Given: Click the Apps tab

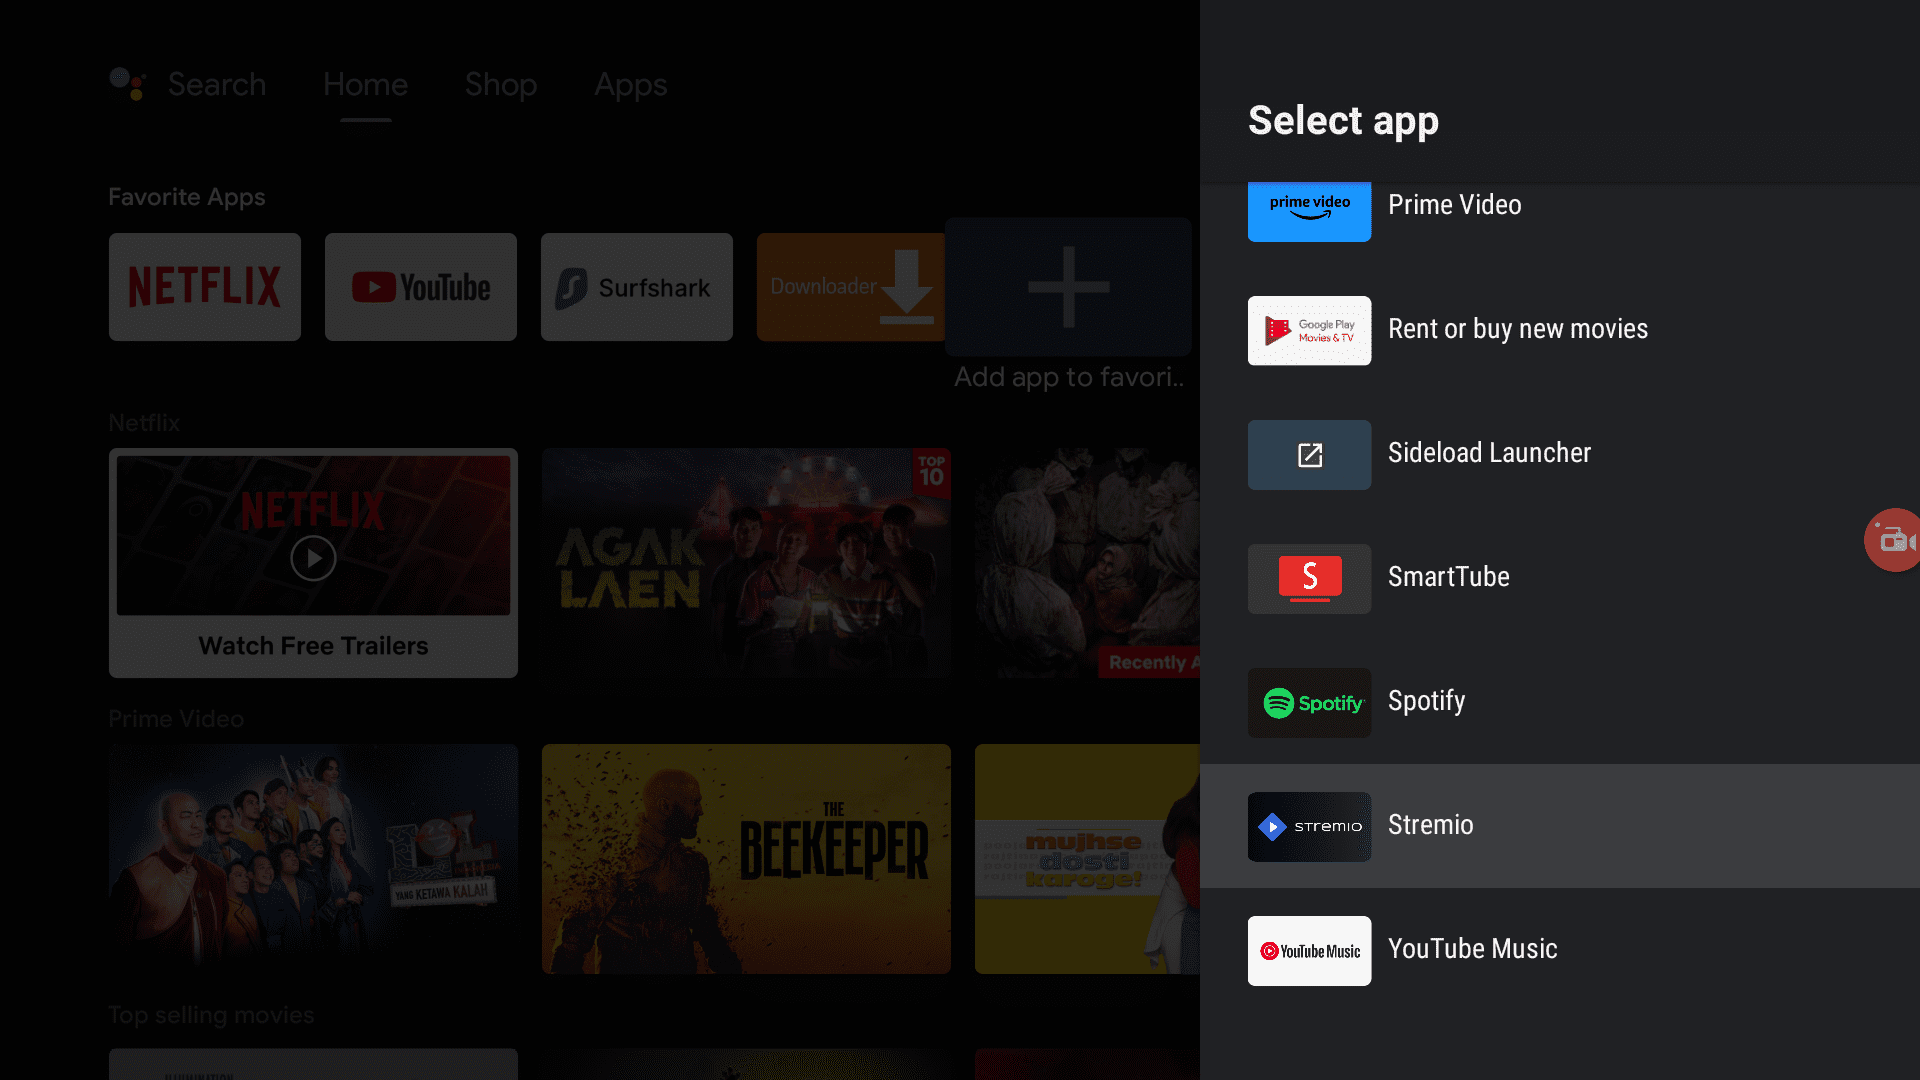Looking at the screenshot, I should point(629,84).
